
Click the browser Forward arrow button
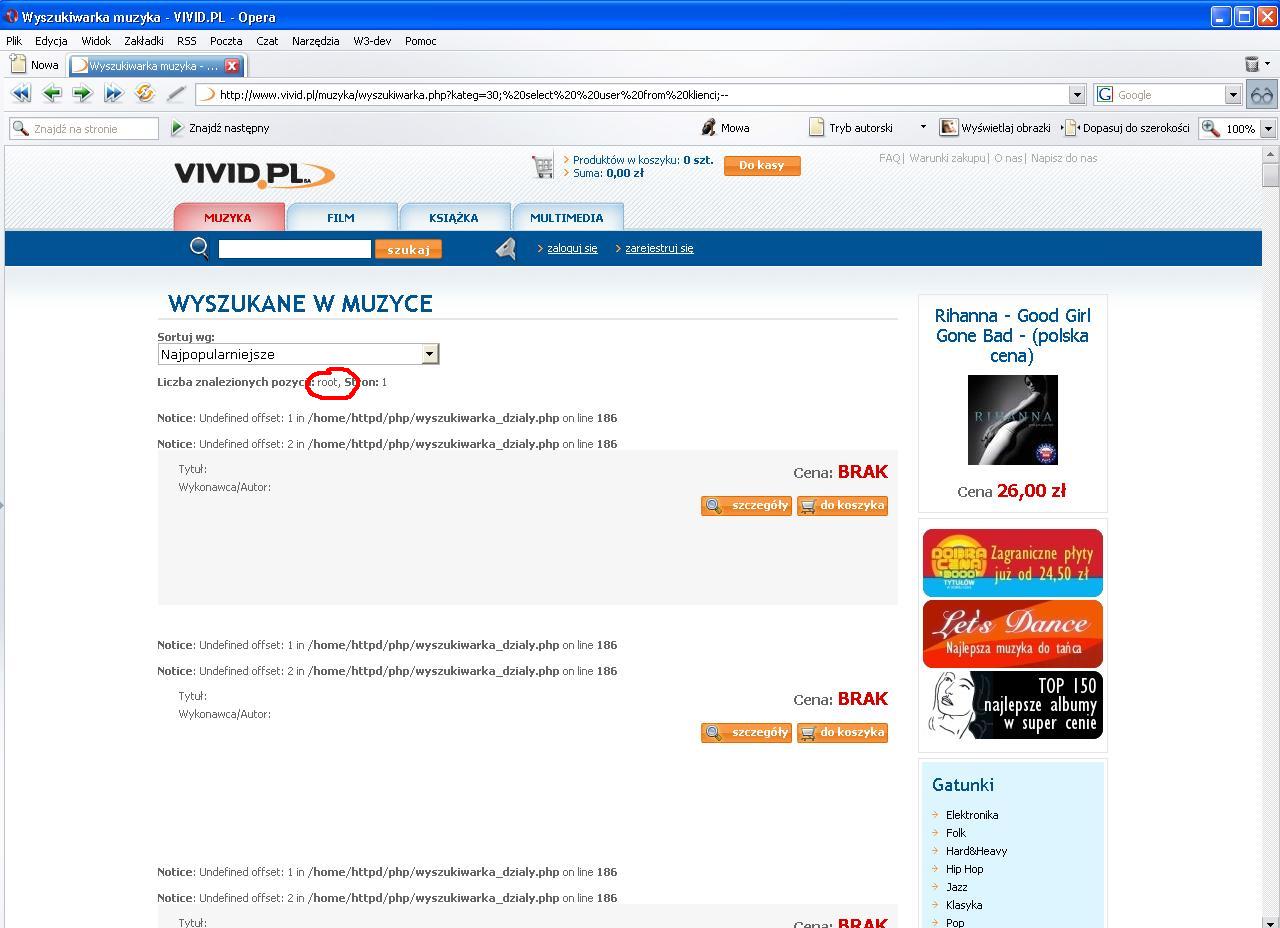(82, 94)
